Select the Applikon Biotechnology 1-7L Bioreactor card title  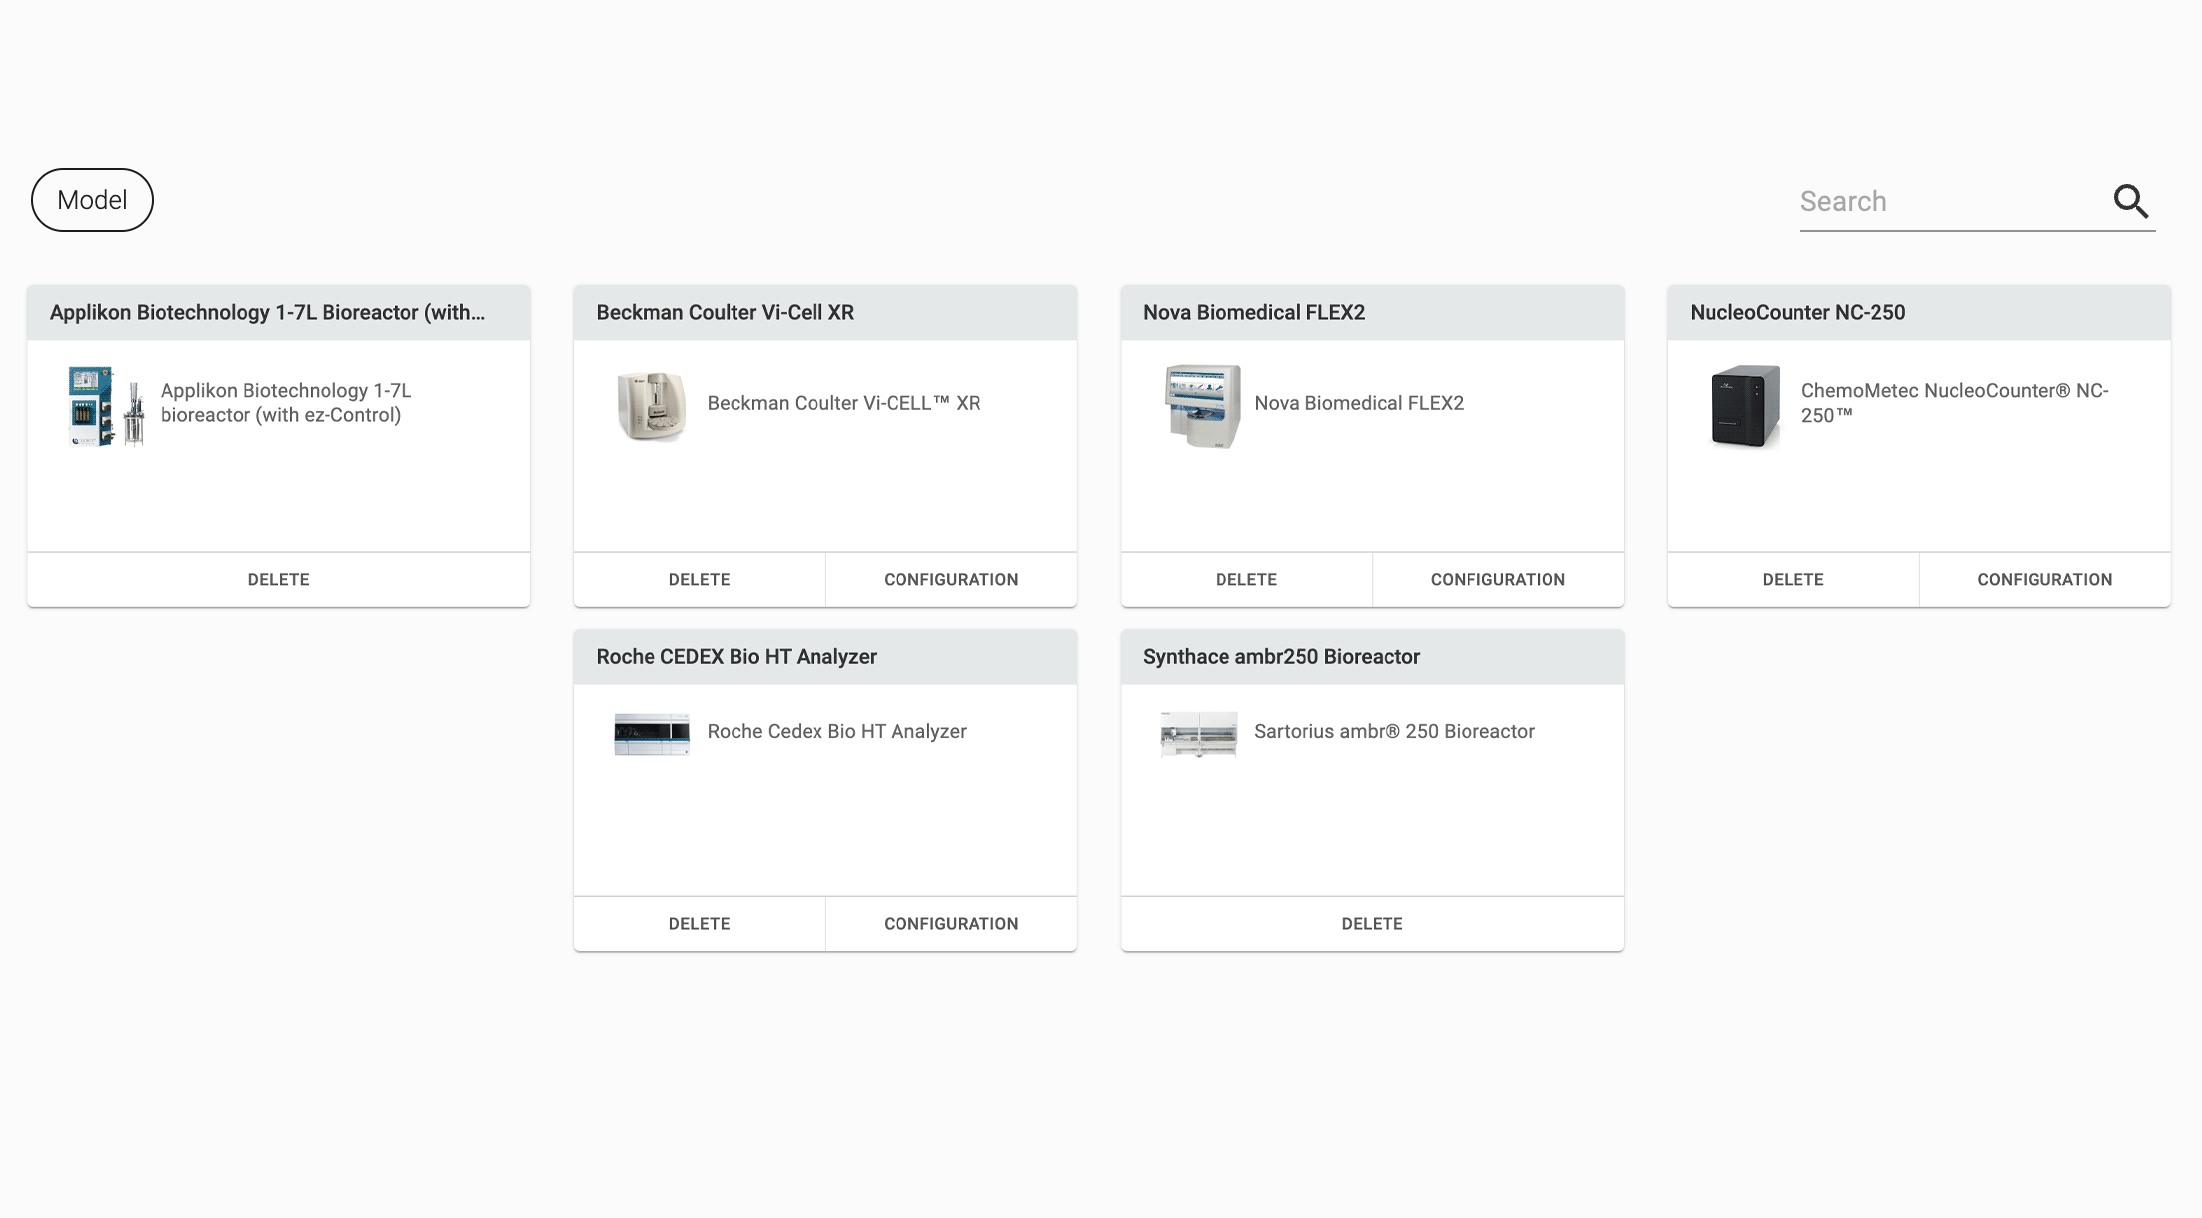[267, 313]
